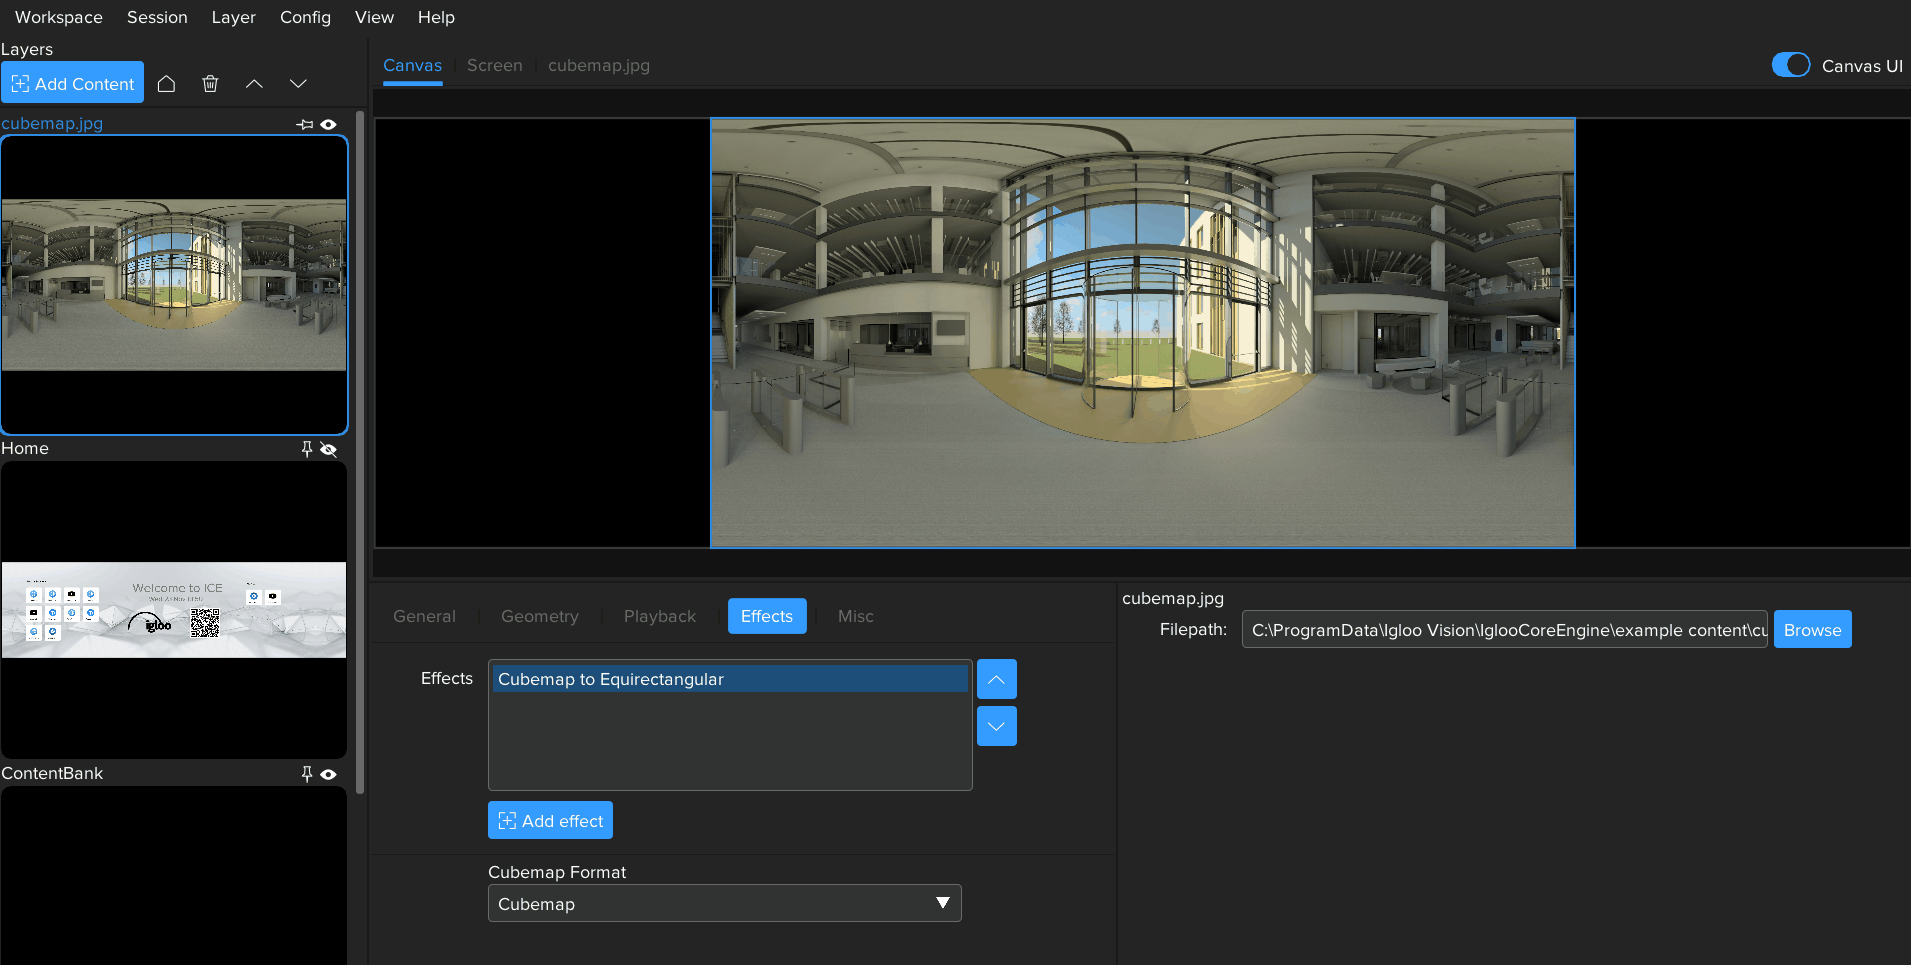The width and height of the screenshot is (1911, 965).
Task: Pin the cubemap.jpg layer
Action: click(x=305, y=124)
